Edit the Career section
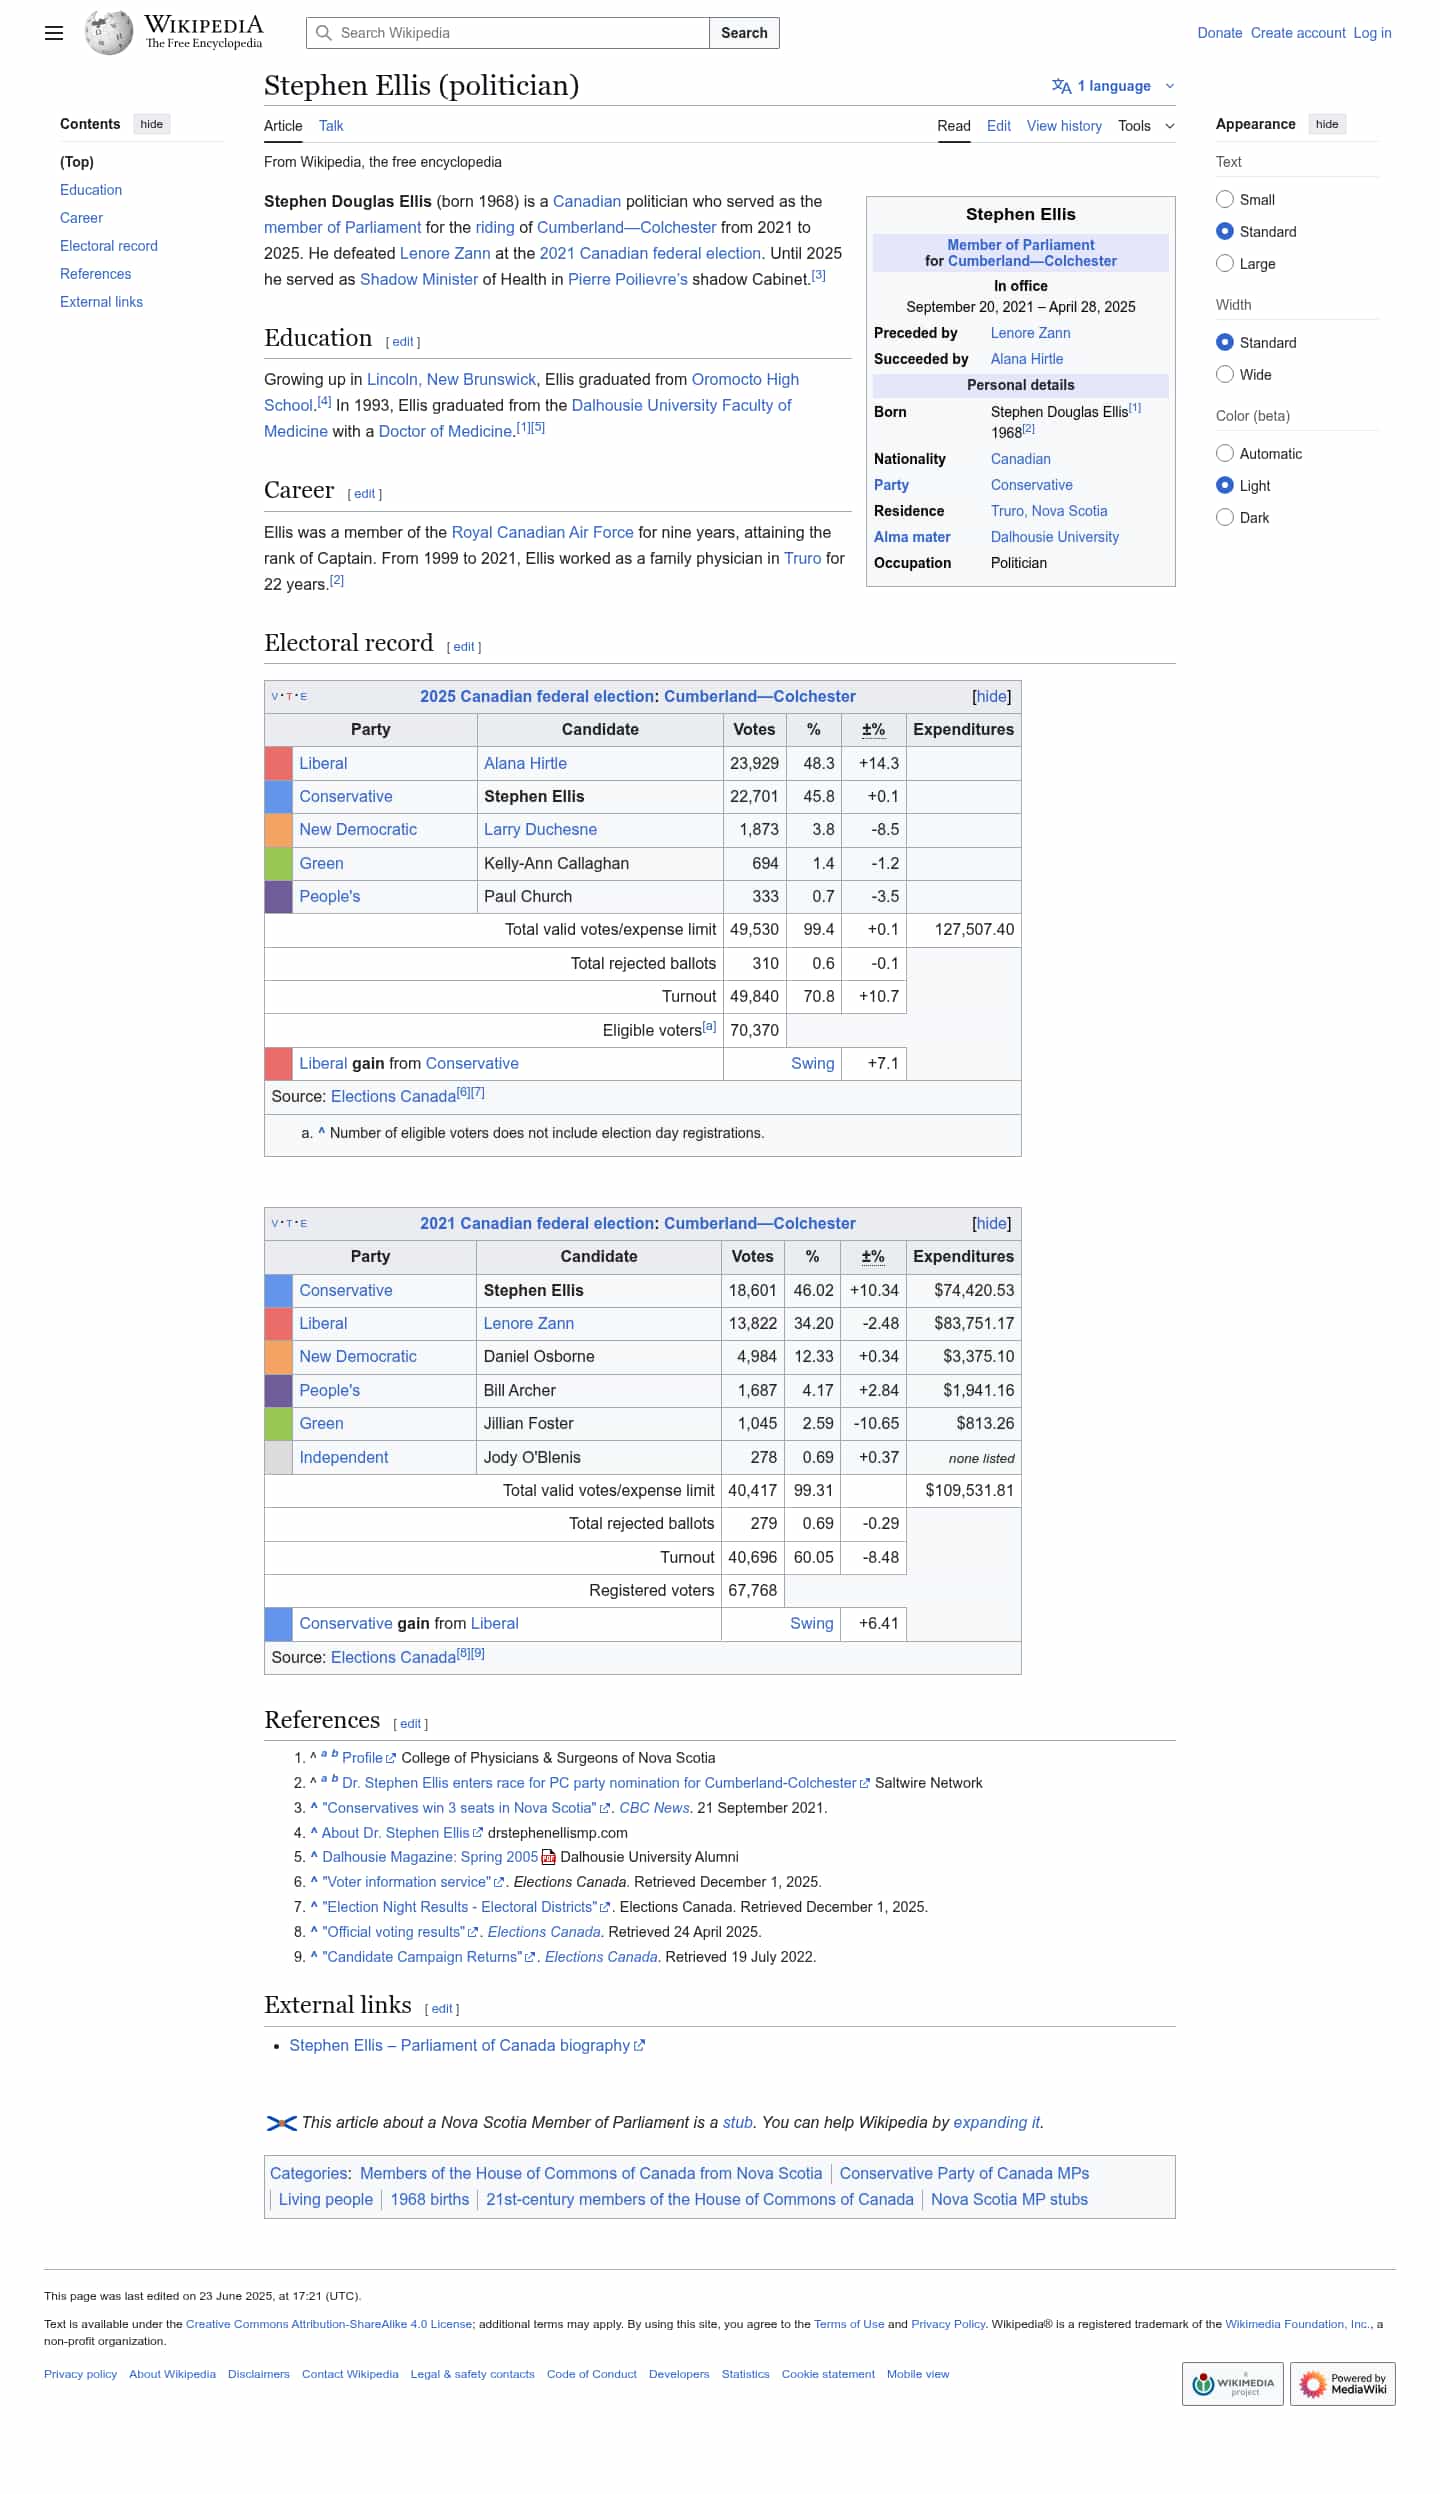 tap(365, 494)
